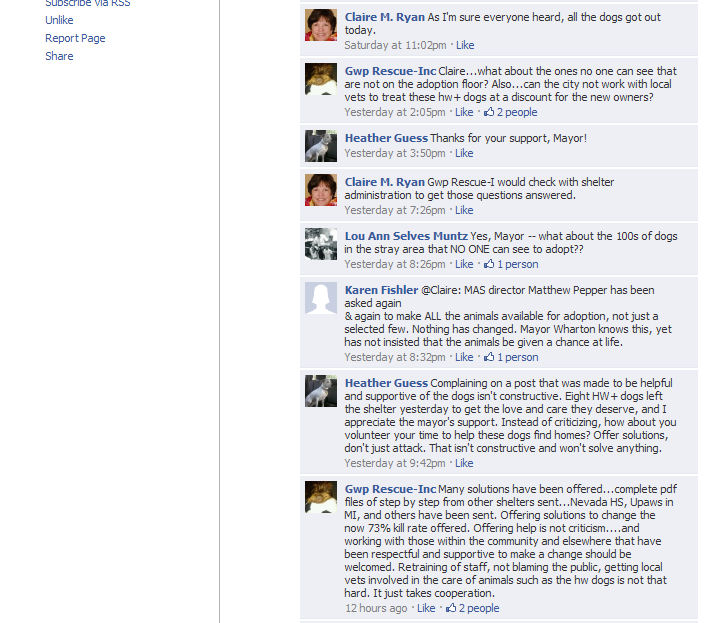The height and width of the screenshot is (623, 709).
Task: Click thumbs-up icon on the 12 hours ago comment
Action: [451, 608]
